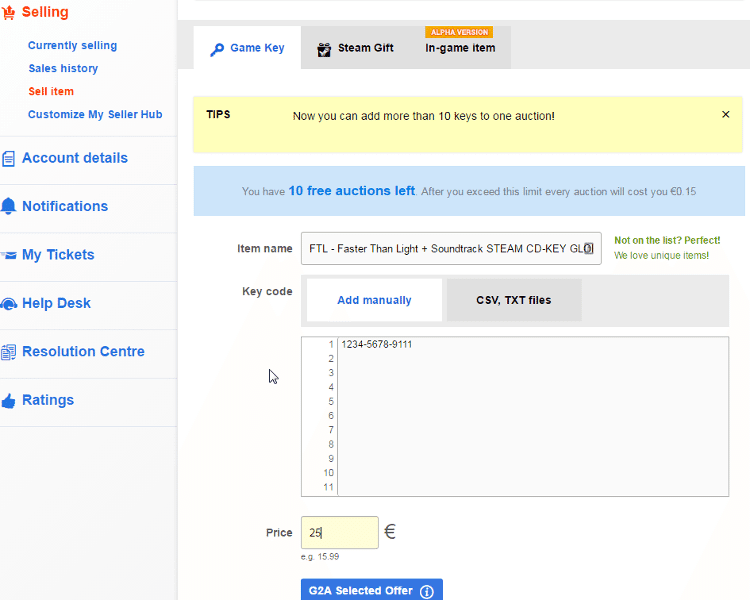This screenshot has height=600, width=750.
Task: Go to Sell item page
Action: point(51,91)
